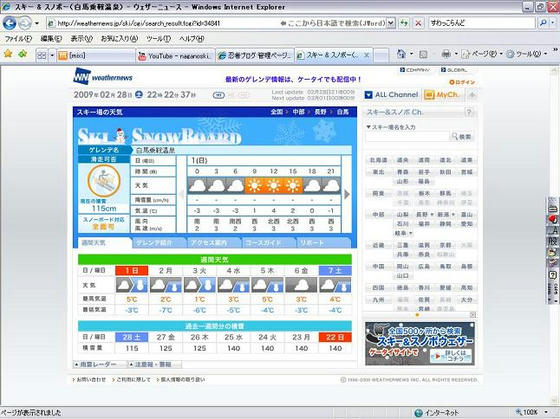Click the next forecast arrow

(x=347, y=195)
